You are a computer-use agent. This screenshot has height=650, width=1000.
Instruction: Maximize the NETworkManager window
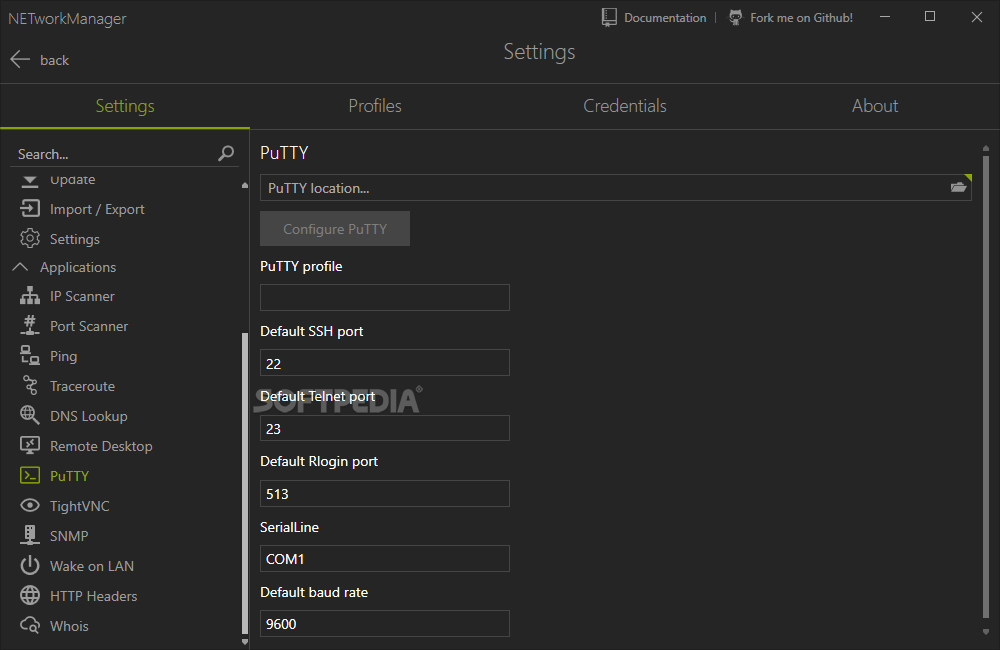pos(930,17)
